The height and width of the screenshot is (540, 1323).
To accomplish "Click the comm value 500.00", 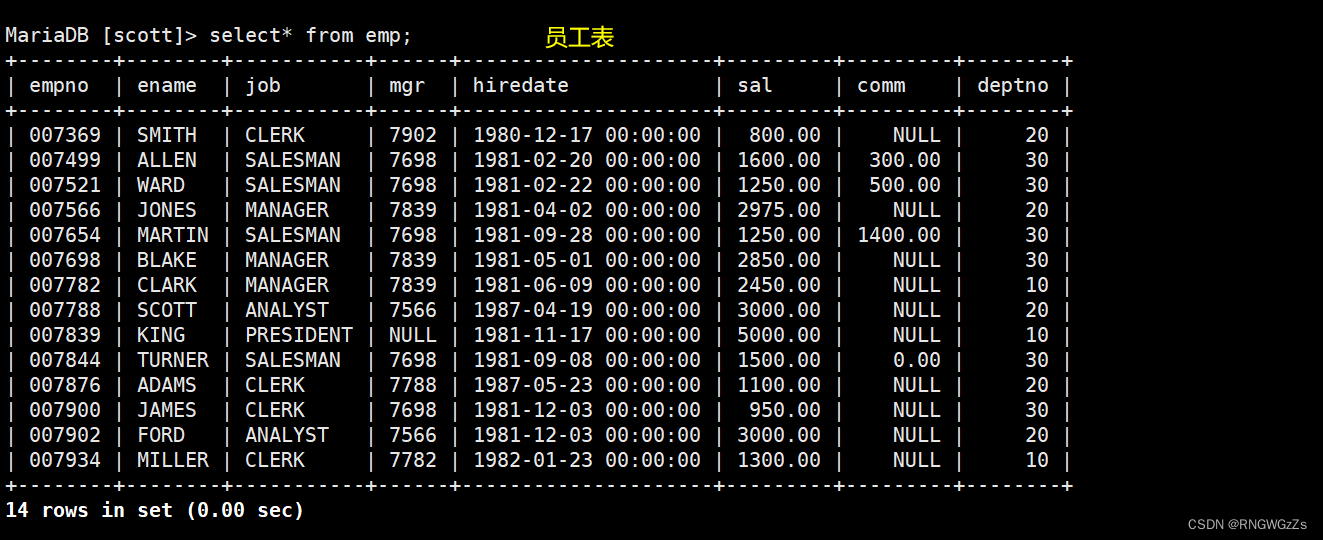I will pyautogui.click(x=905, y=185).
